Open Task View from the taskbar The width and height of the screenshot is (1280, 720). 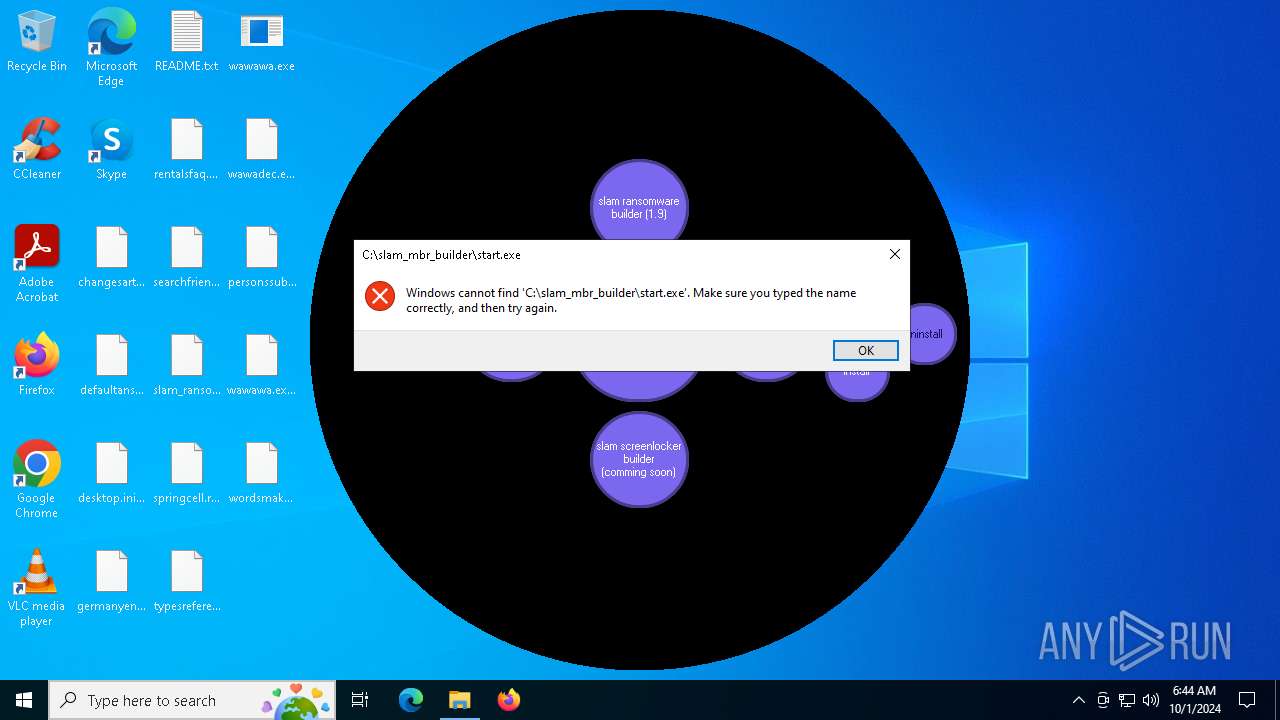pyautogui.click(x=360, y=700)
